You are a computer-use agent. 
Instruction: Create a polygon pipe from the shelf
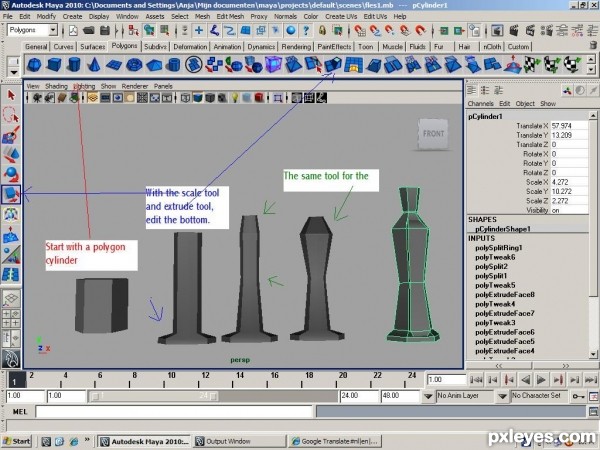[x=174, y=64]
